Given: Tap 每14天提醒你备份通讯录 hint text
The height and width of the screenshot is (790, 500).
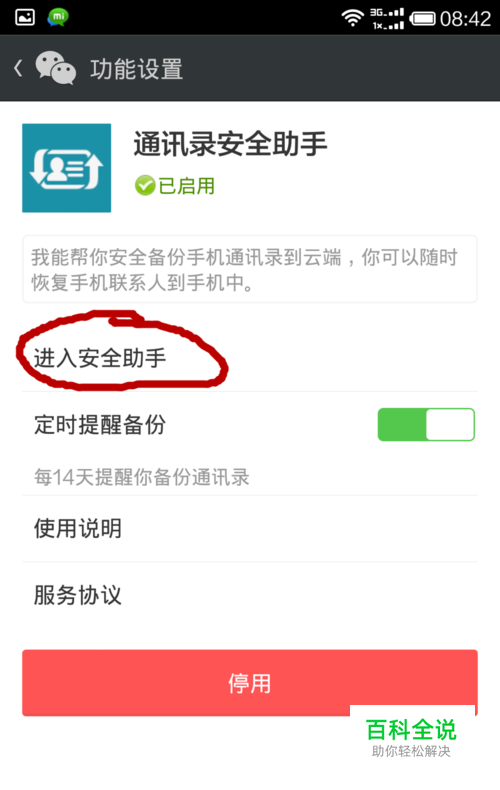Looking at the screenshot, I should click(142, 477).
